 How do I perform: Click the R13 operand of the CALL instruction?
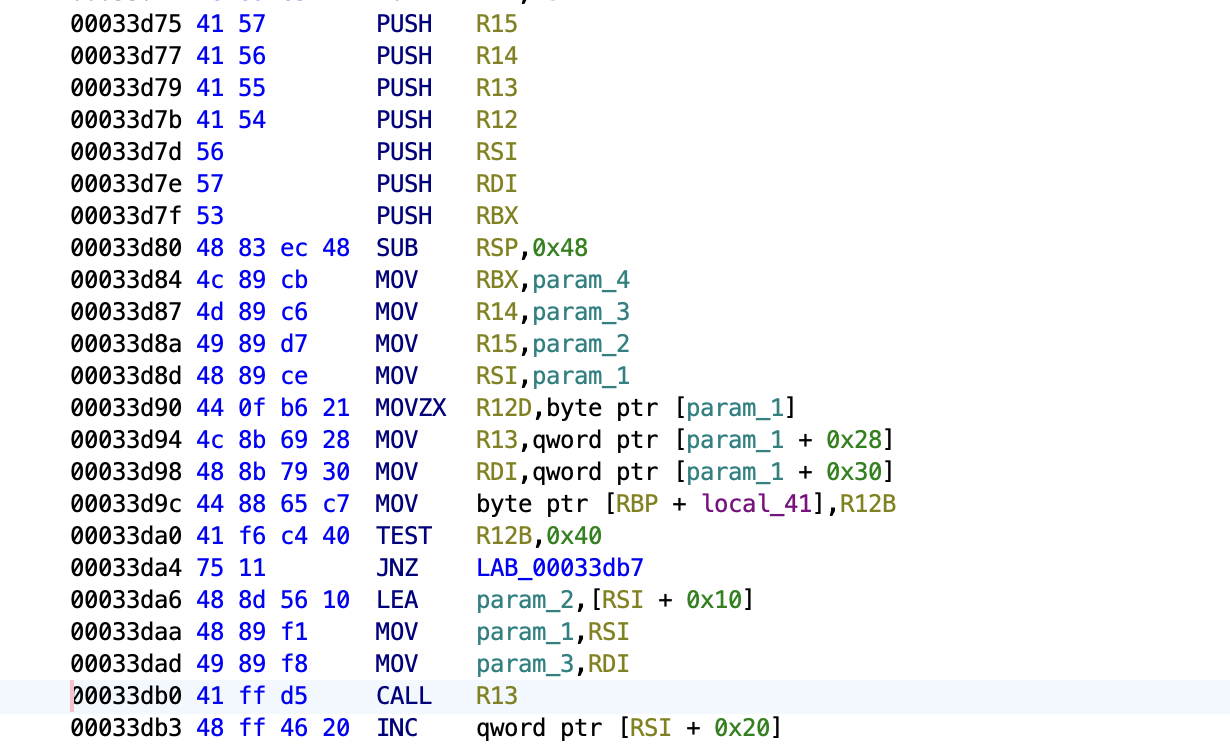pyautogui.click(x=497, y=696)
